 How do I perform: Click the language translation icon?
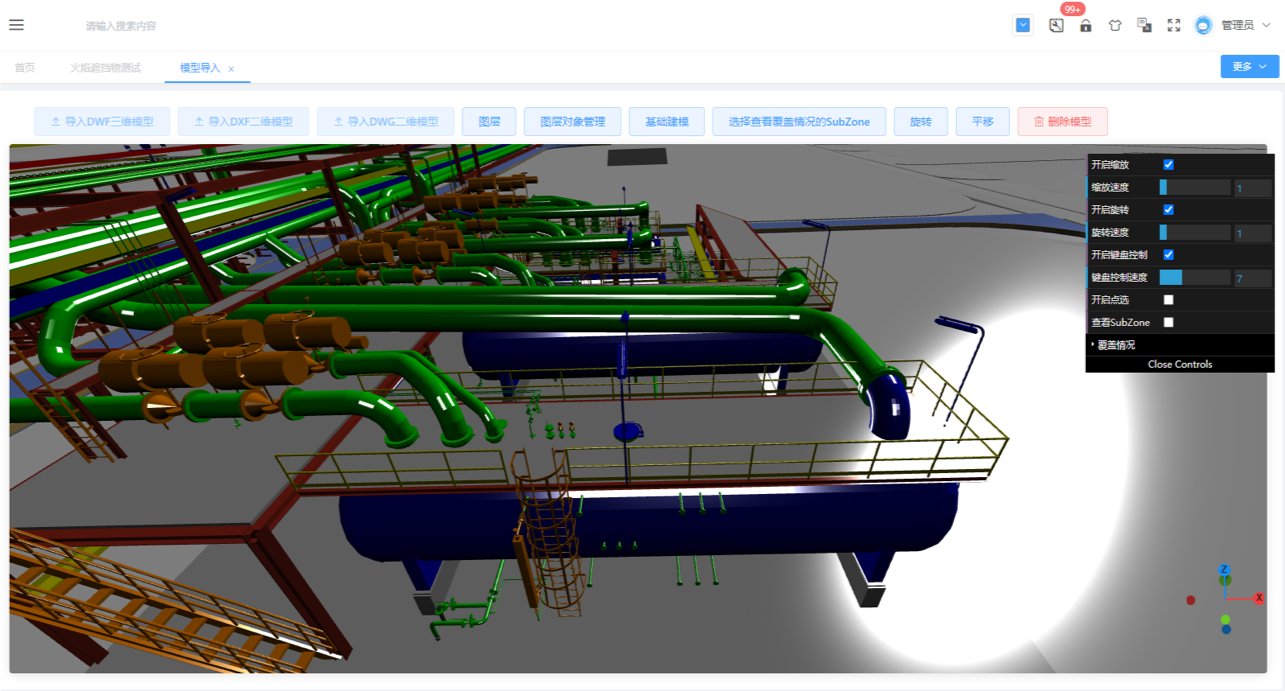1145,25
